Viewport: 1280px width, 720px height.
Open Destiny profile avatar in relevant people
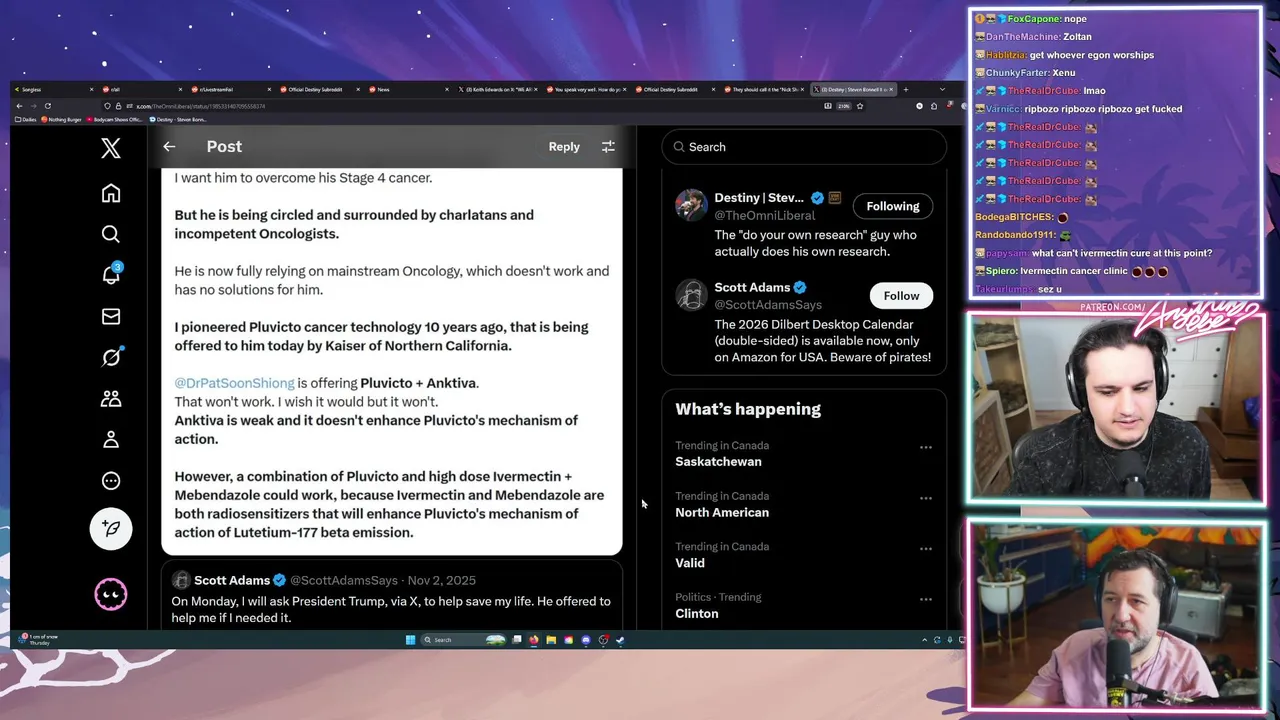[x=691, y=205]
